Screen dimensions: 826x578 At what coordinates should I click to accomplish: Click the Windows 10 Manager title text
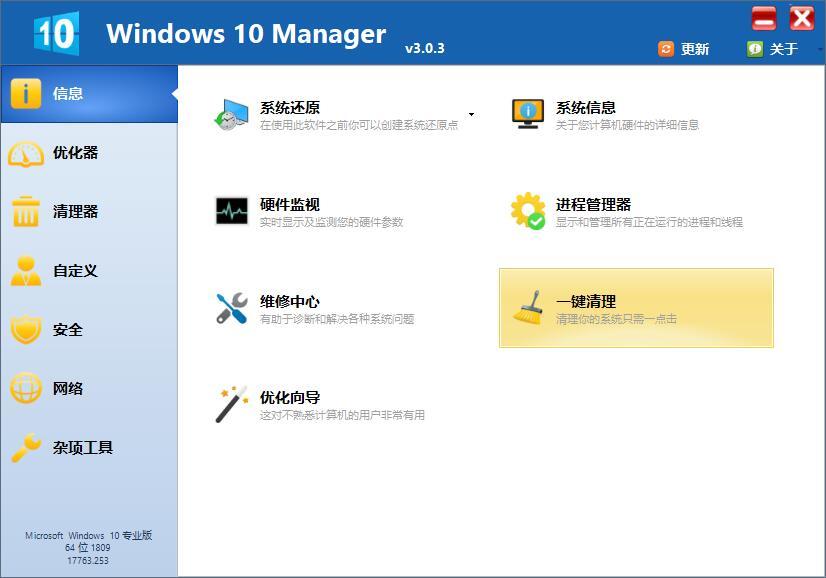(x=246, y=34)
